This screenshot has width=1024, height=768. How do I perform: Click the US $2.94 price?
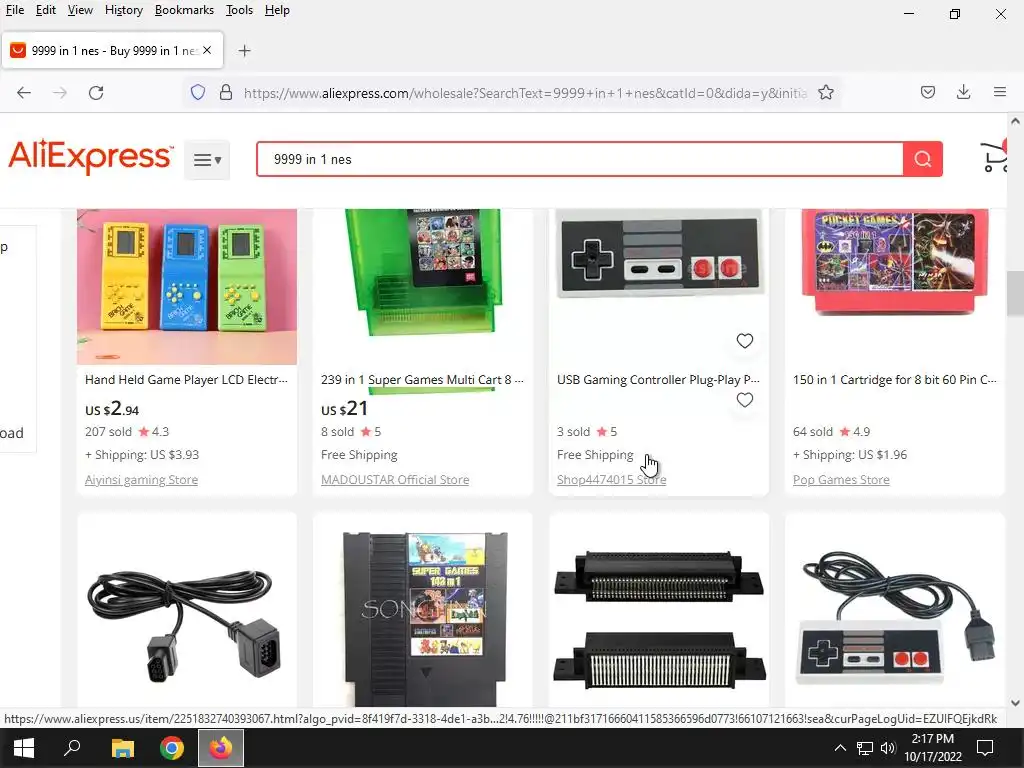[112, 409]
